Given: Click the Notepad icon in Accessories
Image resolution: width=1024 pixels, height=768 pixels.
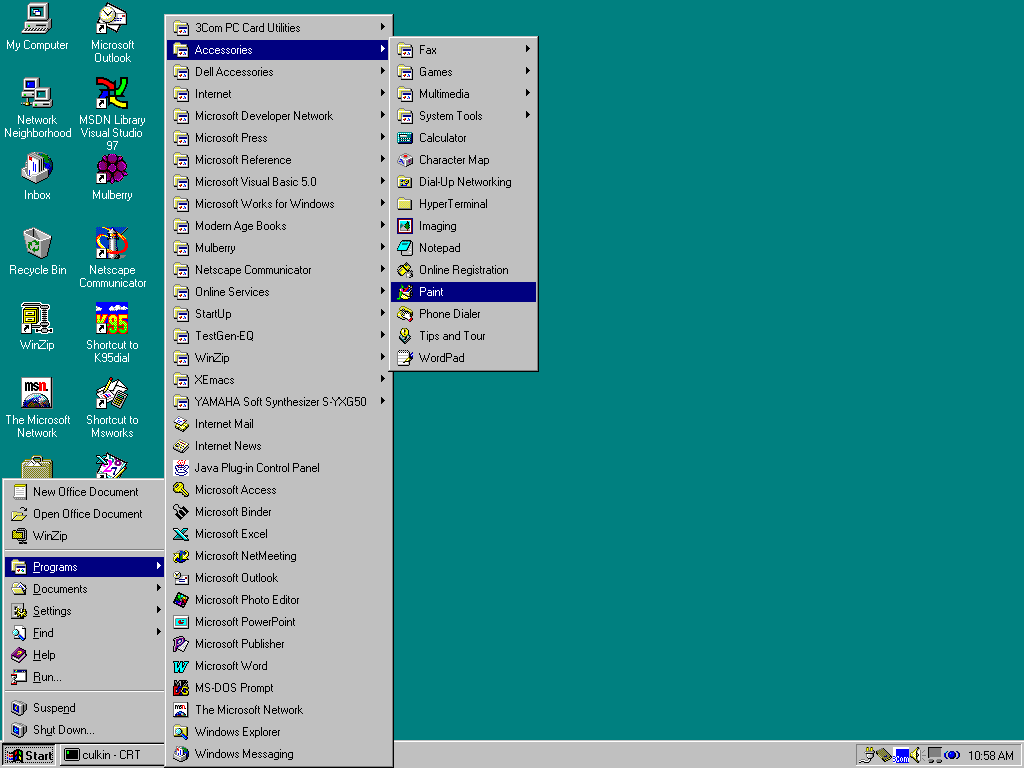Looking at the screenshot, I should point(405,248).
